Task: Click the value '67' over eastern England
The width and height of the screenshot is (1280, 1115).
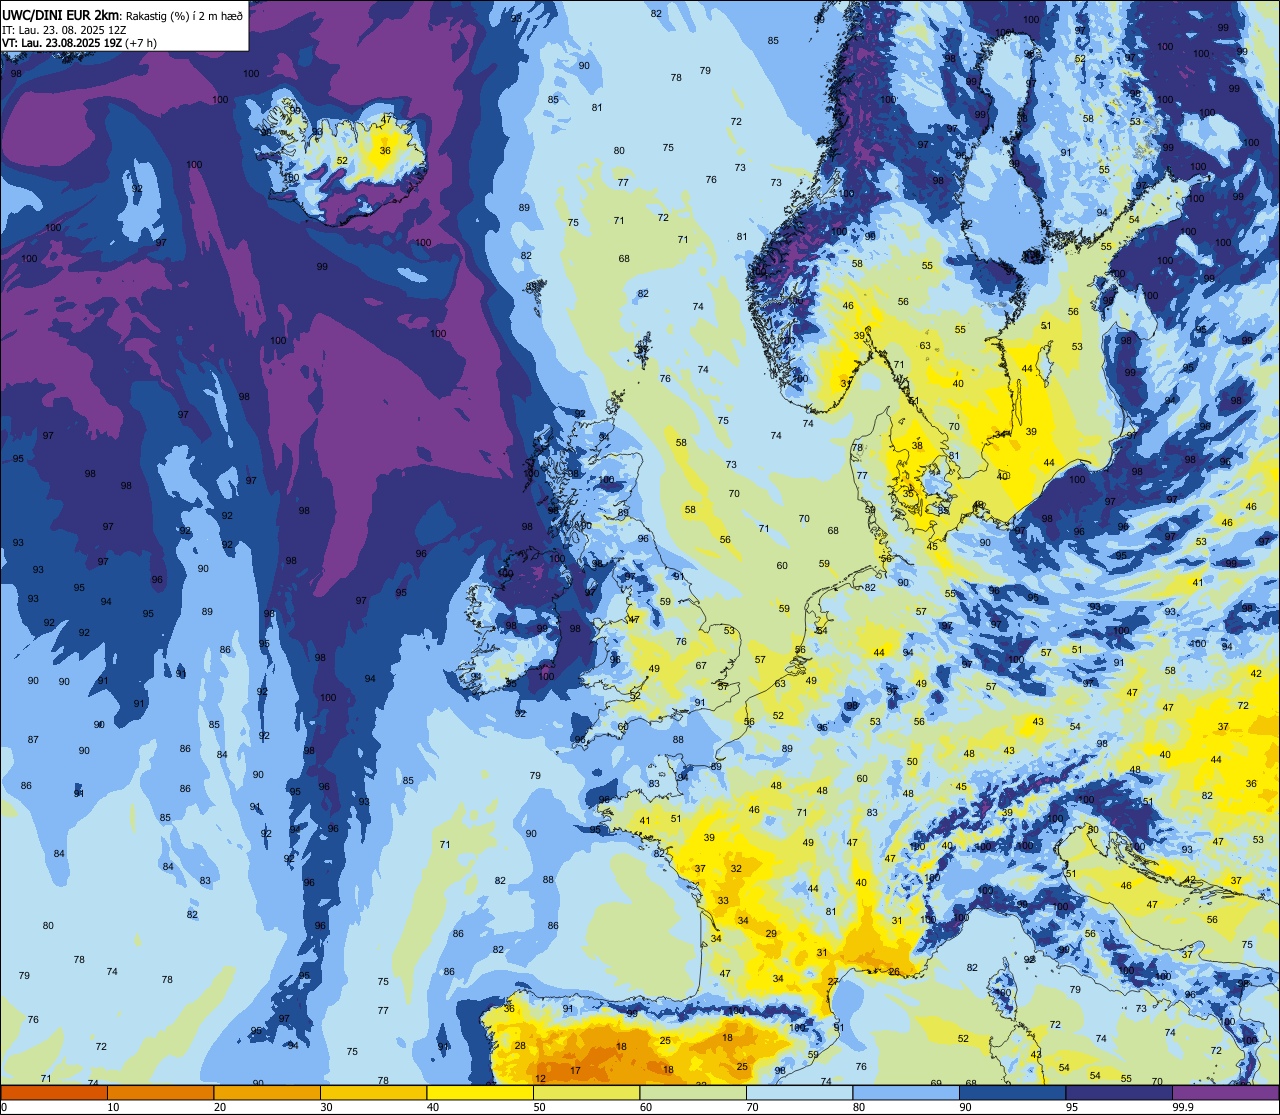Action: (x=701, y=666)
